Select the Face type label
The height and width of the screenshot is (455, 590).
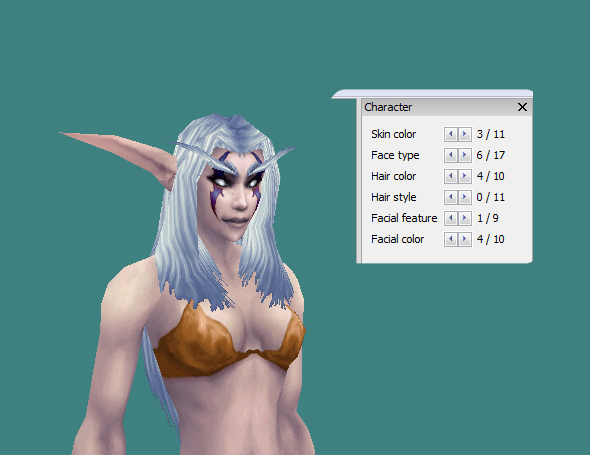[395, 155]
